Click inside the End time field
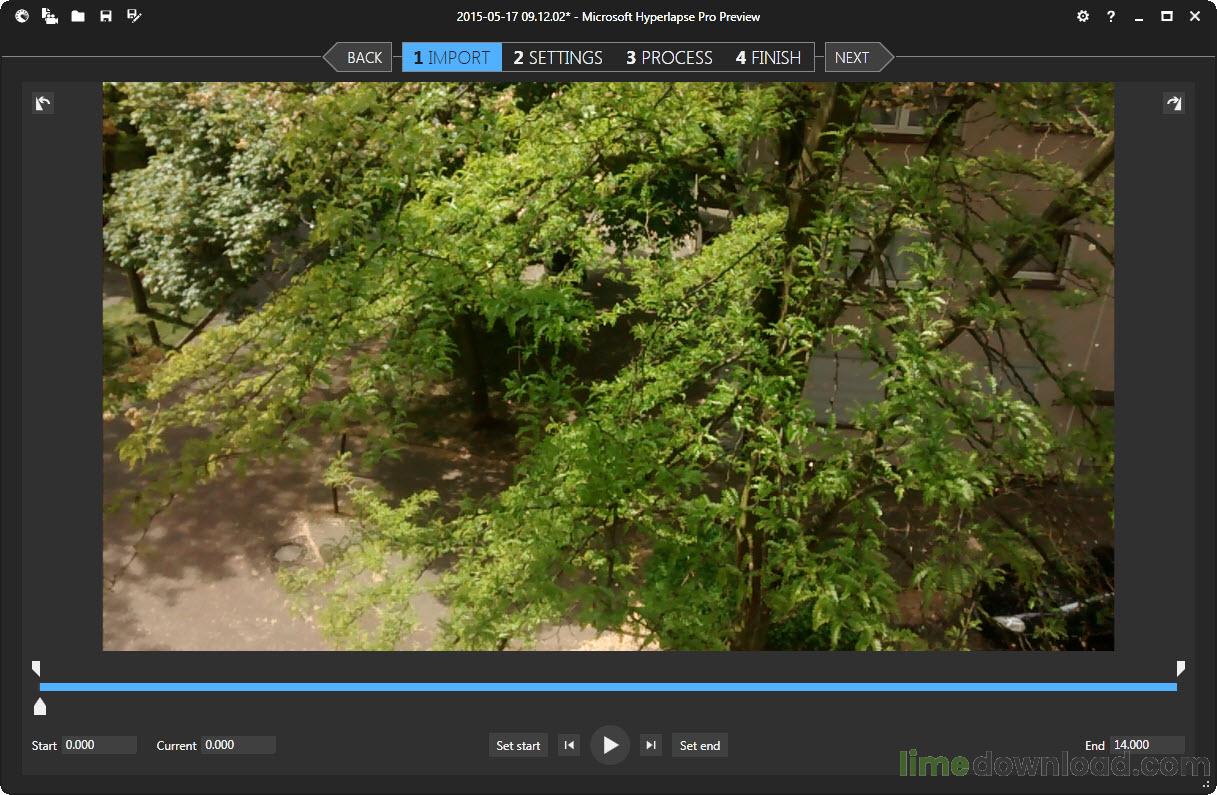Screen dimensions: 1217x795 coord(1147,744)
